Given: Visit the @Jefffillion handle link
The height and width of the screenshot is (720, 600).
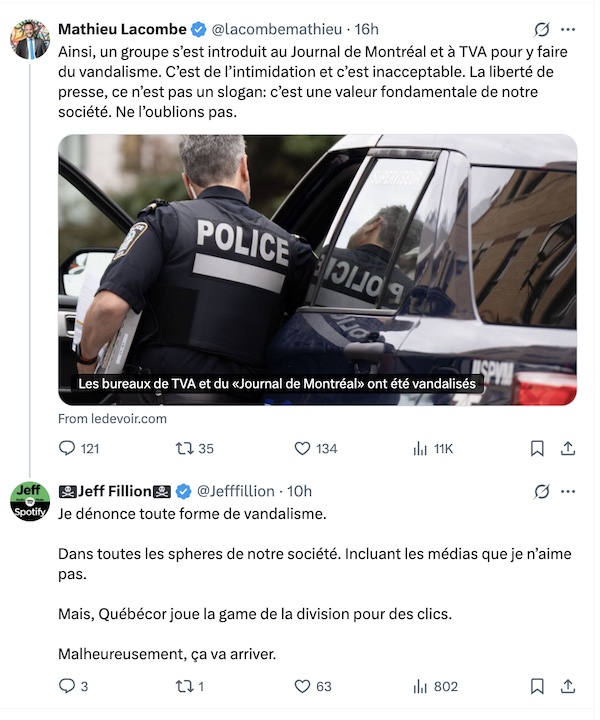Looking at the screenshot, I should point(236,491).
